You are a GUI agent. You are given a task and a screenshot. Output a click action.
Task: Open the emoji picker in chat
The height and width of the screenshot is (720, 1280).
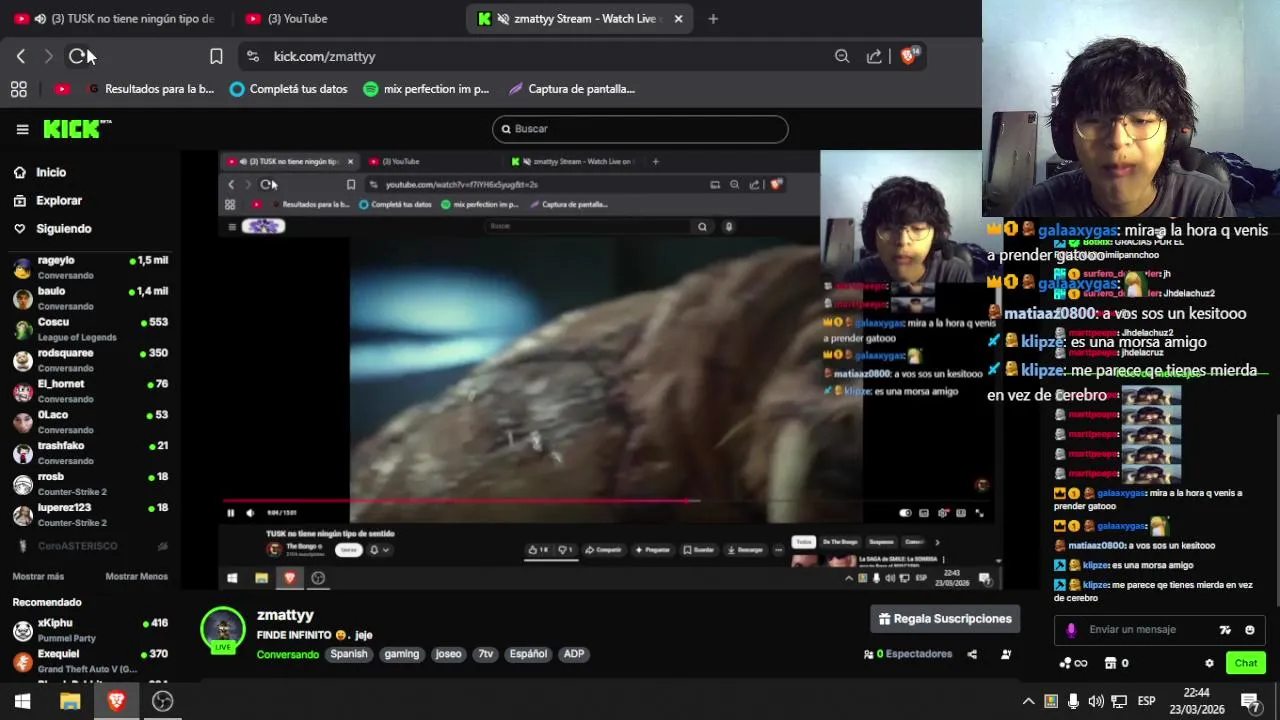click(x=1250, y=630)
